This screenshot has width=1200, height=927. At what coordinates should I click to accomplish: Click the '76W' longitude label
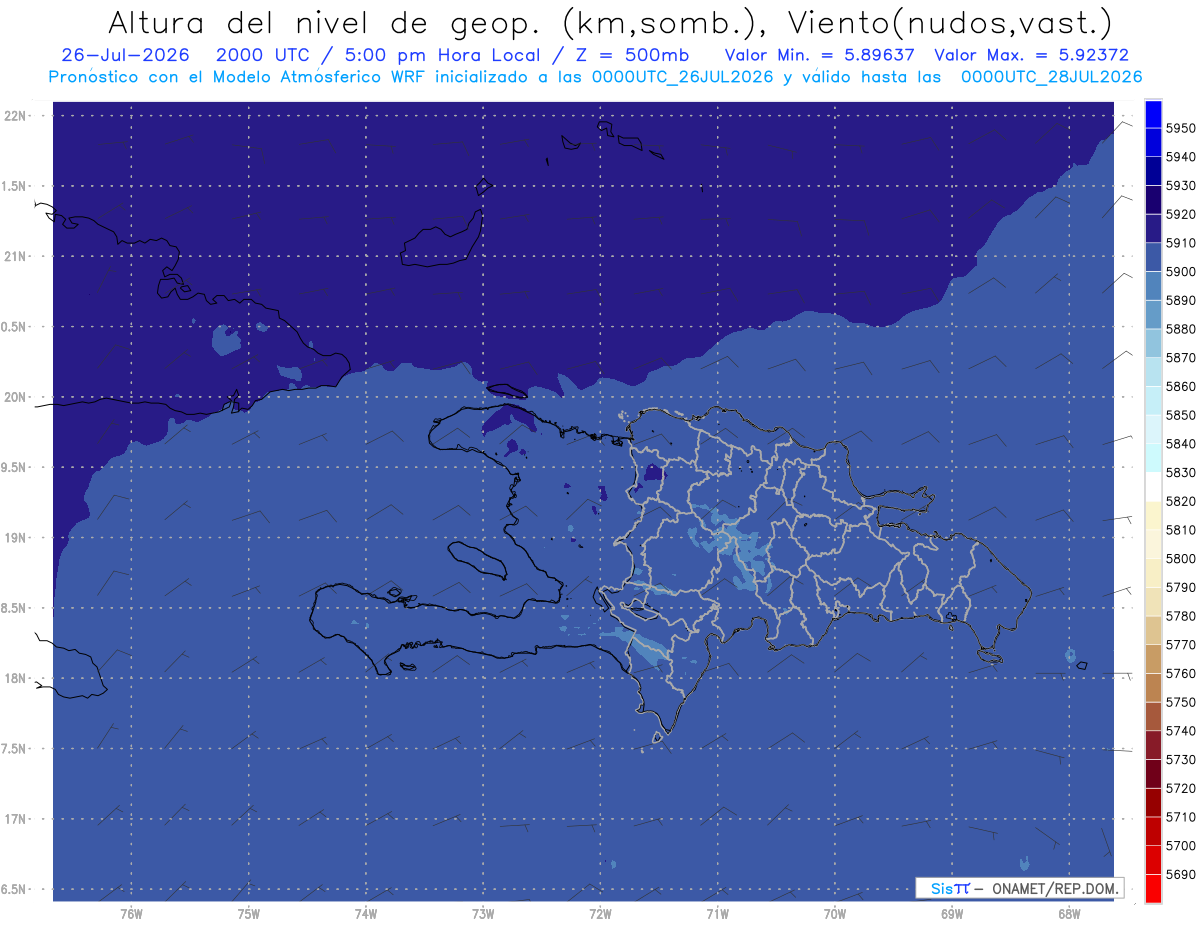coord(131,913)
